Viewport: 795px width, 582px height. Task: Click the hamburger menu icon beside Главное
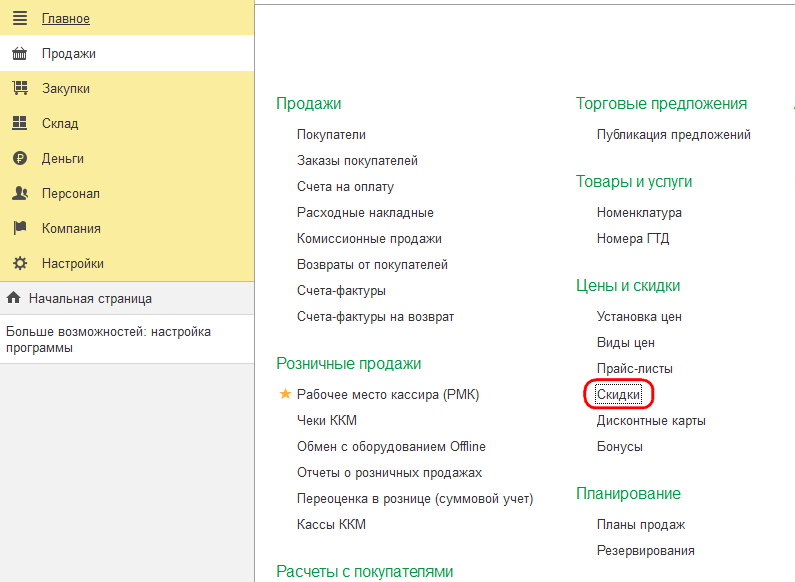[x=20, y=18]
